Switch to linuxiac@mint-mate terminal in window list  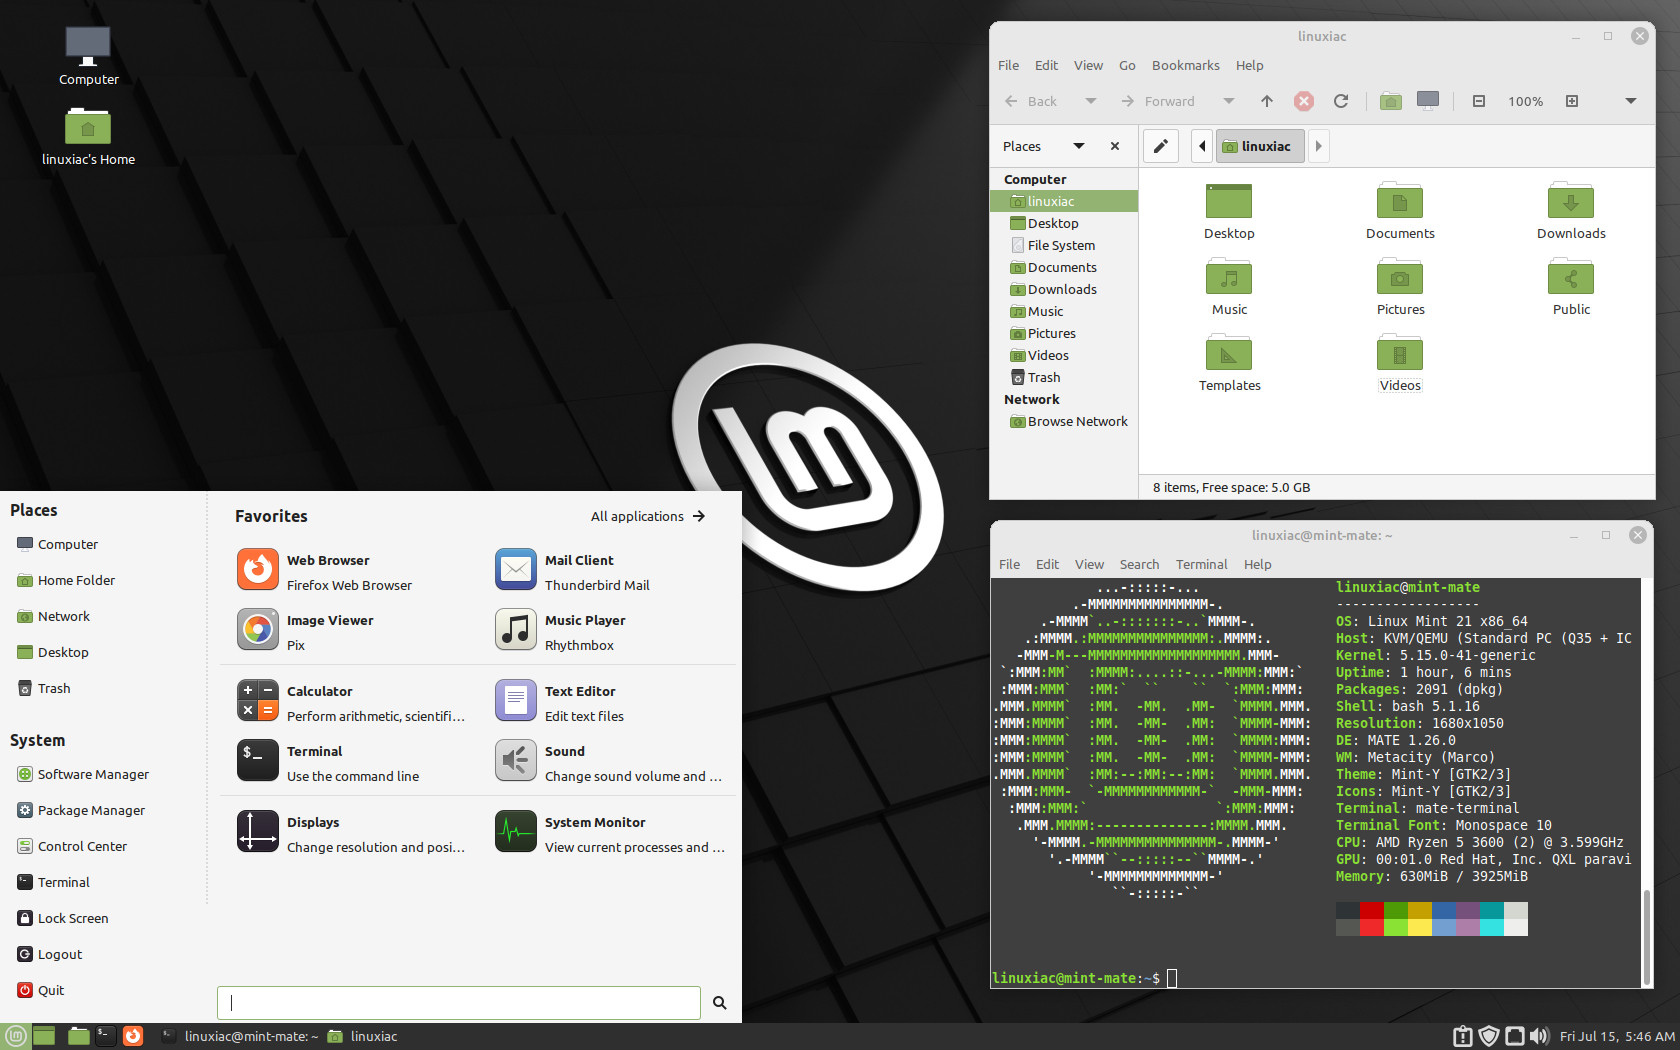click(x=240, y=1036)
